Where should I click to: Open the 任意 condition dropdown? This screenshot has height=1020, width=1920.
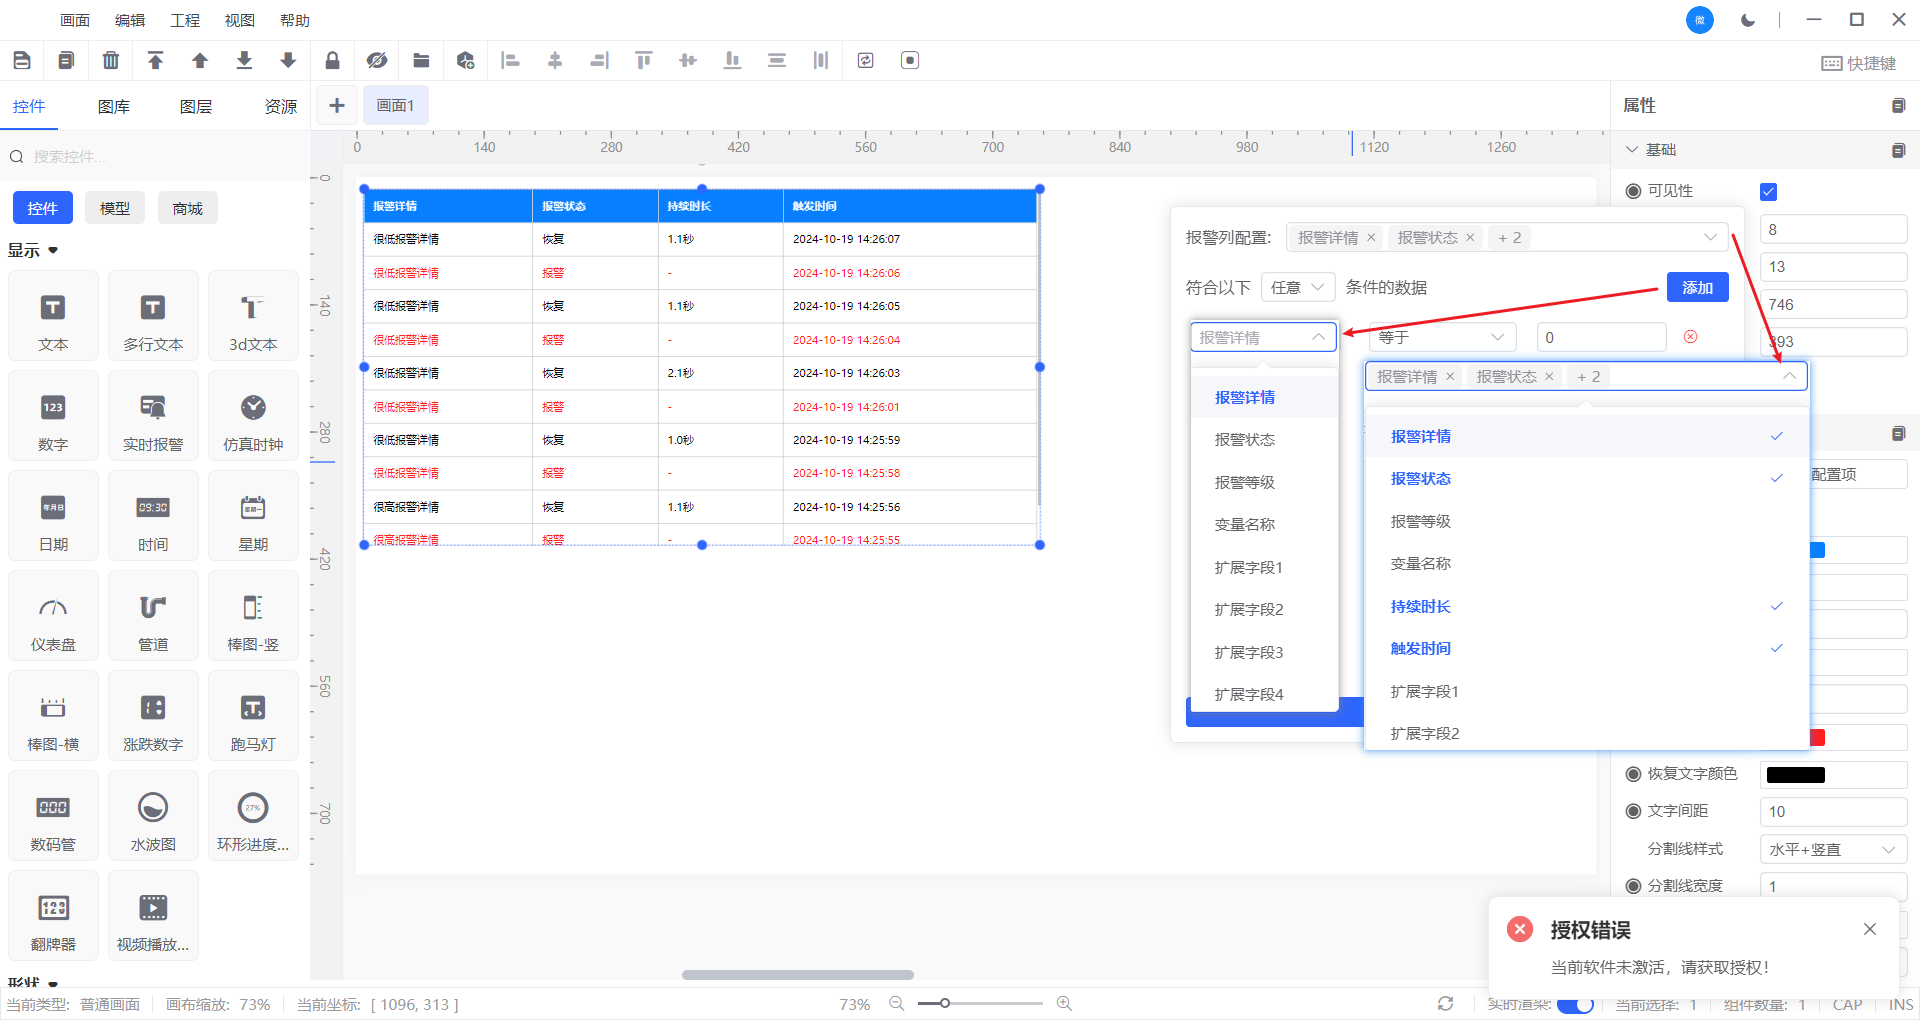[1297, 287]
